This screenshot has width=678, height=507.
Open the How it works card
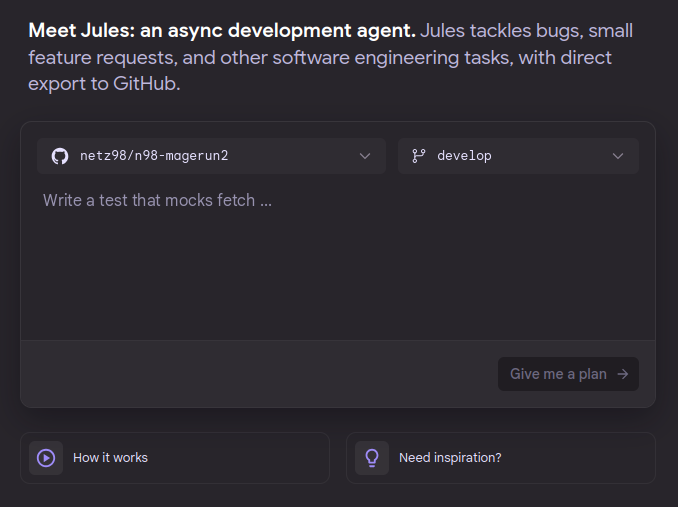[x=175, y=458]
